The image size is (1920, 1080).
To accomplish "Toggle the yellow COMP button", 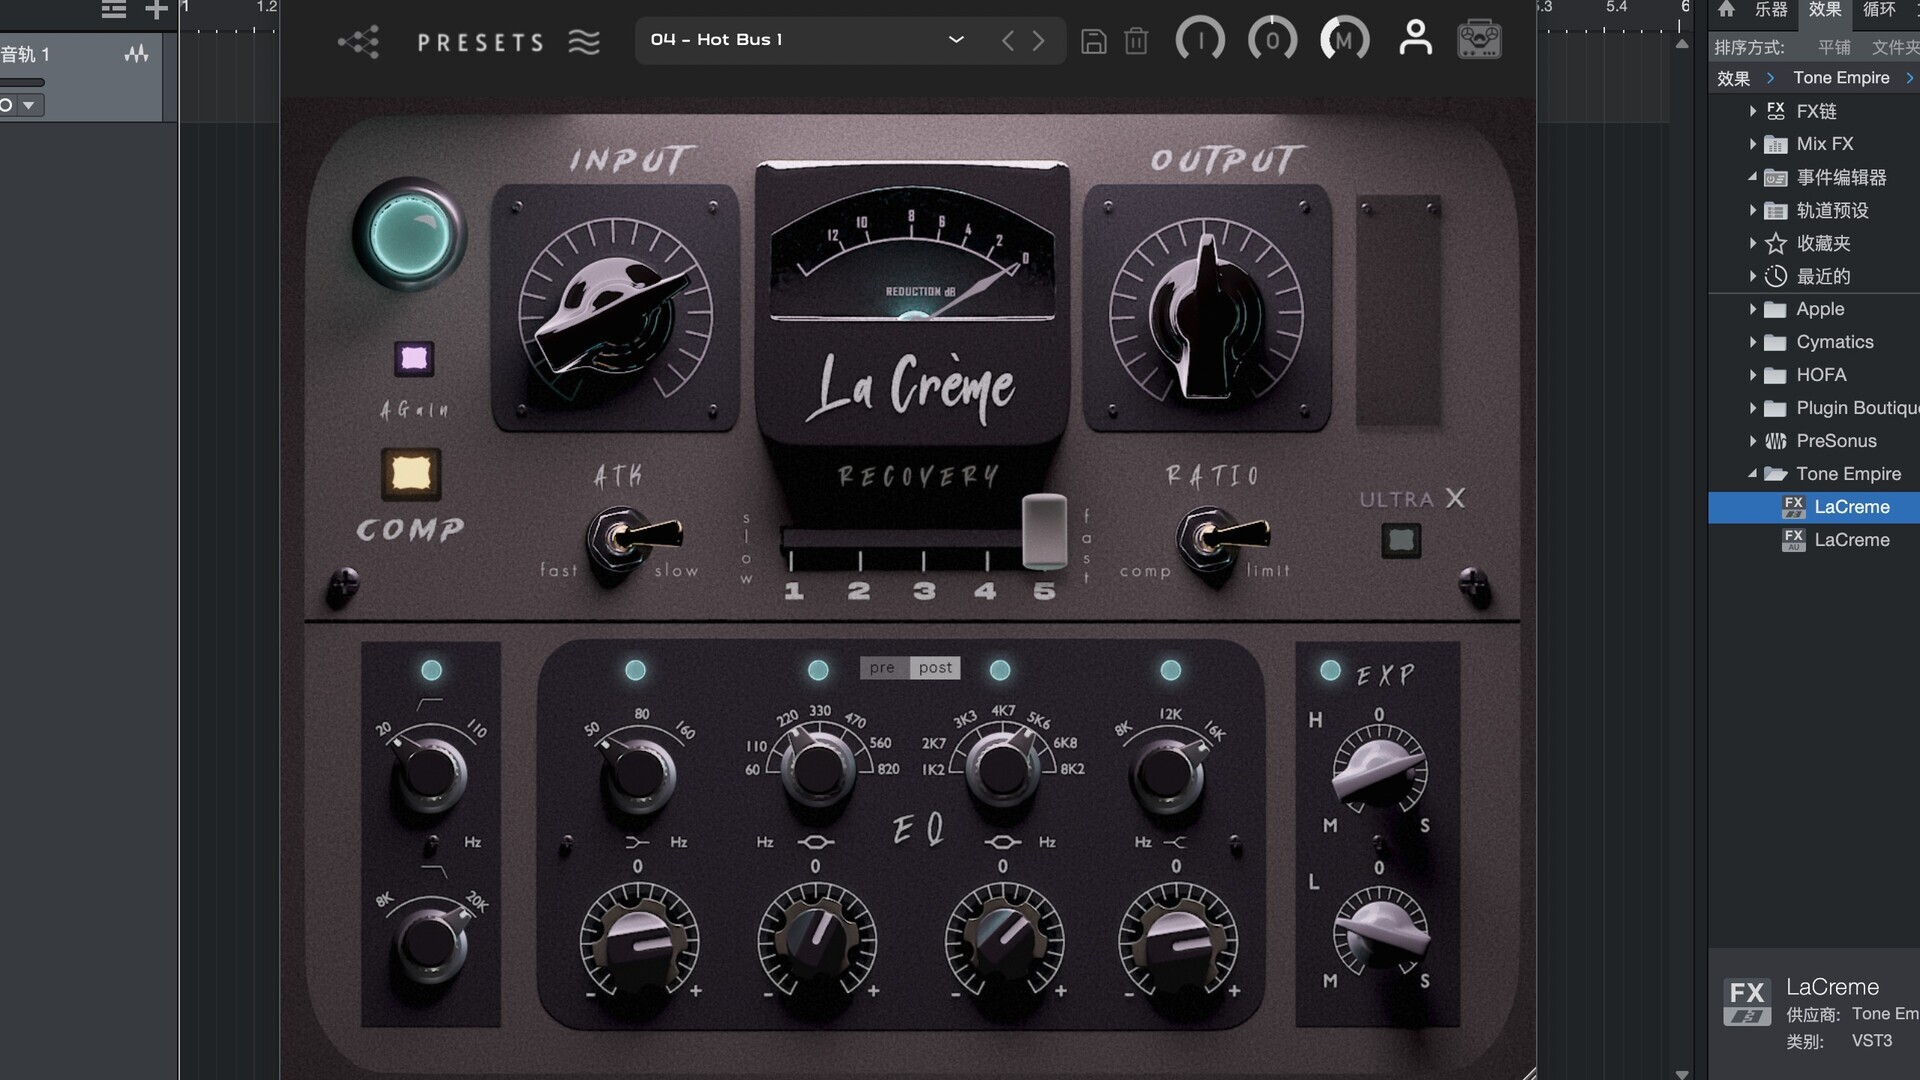I will click(411, 473).
